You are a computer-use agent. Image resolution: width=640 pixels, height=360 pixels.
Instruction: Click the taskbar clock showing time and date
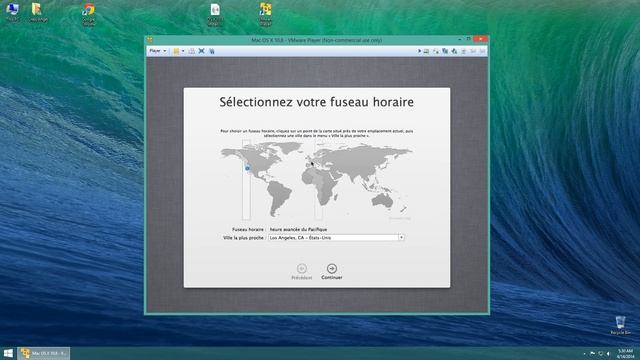pos(625,353)
